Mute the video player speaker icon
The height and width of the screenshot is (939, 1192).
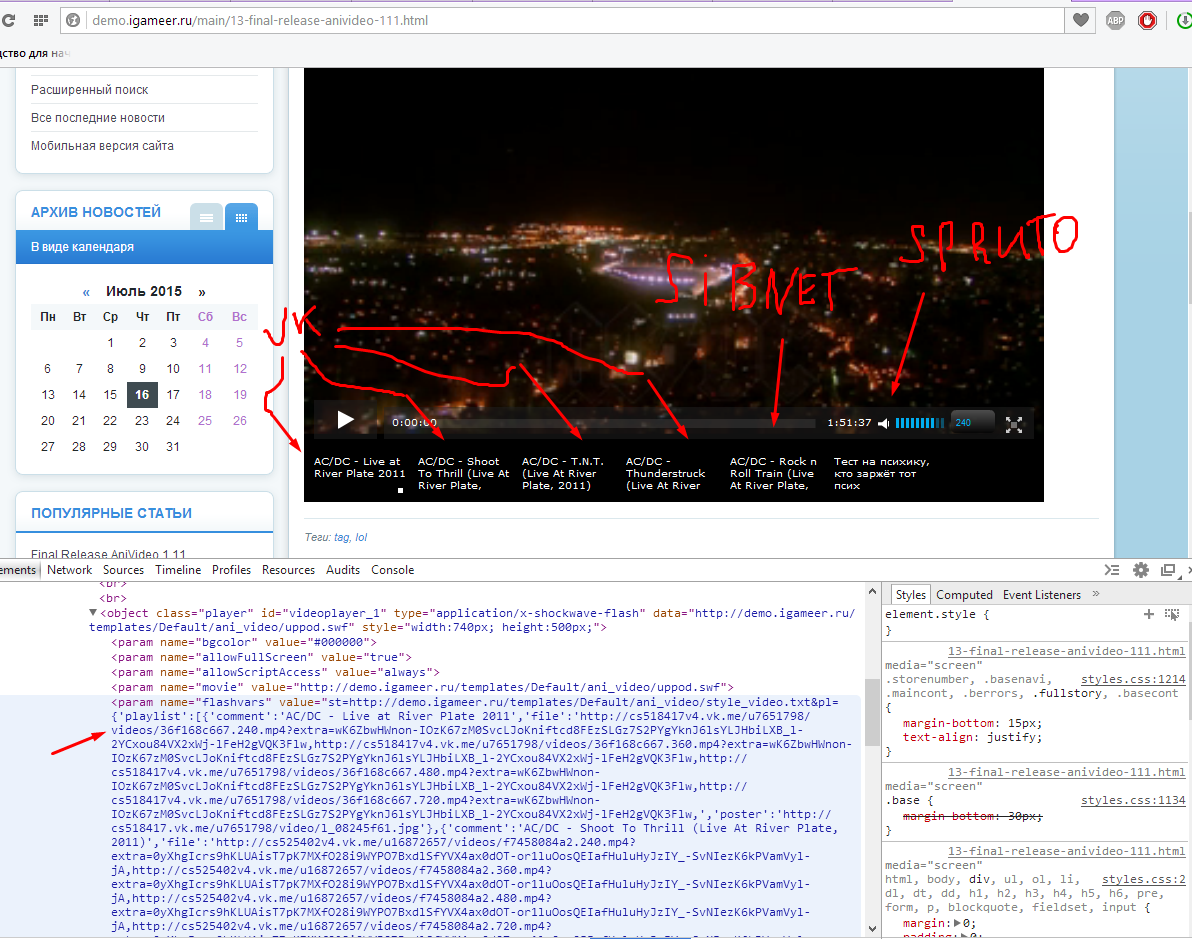click(x=883, y=423)
